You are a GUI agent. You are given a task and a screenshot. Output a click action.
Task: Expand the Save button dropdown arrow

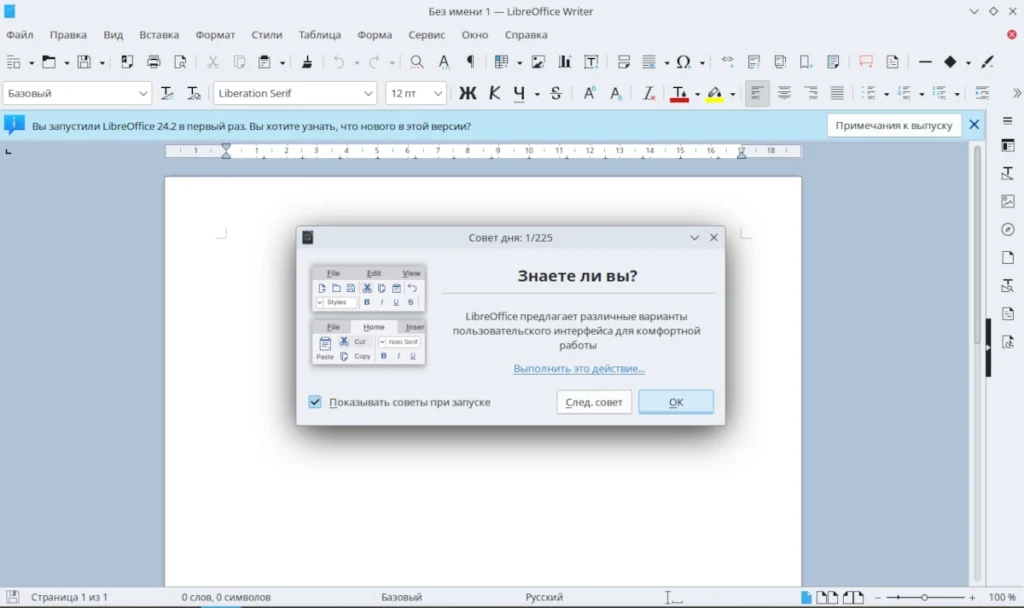tap(102, 63)
